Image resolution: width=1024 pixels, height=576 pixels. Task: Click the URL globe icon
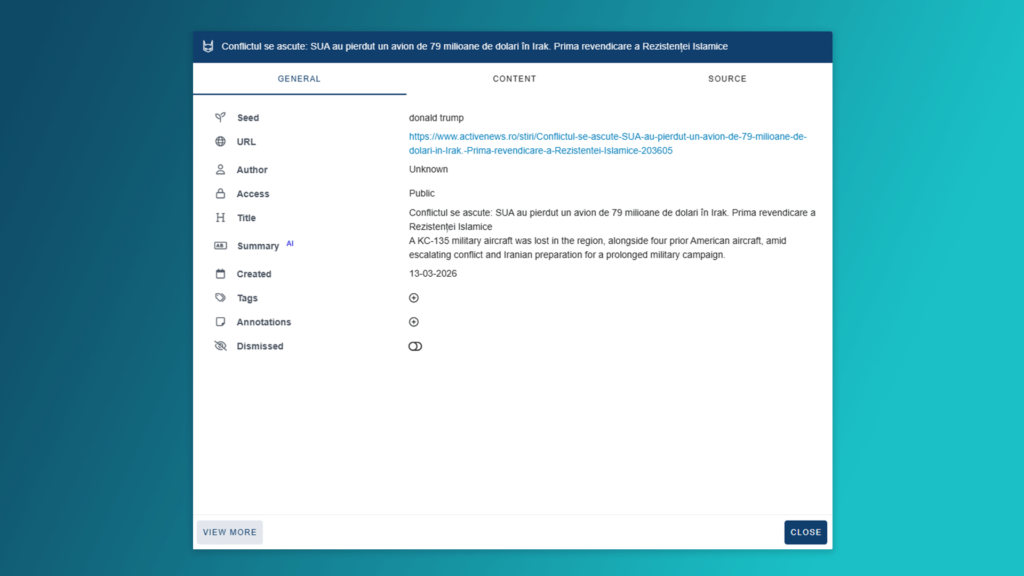click(x=220, y=142)
